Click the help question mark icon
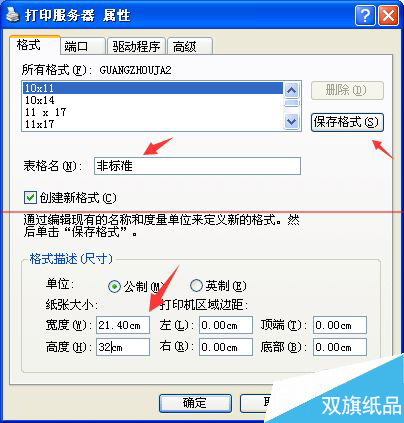This screenshot has height=423, width=404. pyautogui.click(x=365, y=15)
